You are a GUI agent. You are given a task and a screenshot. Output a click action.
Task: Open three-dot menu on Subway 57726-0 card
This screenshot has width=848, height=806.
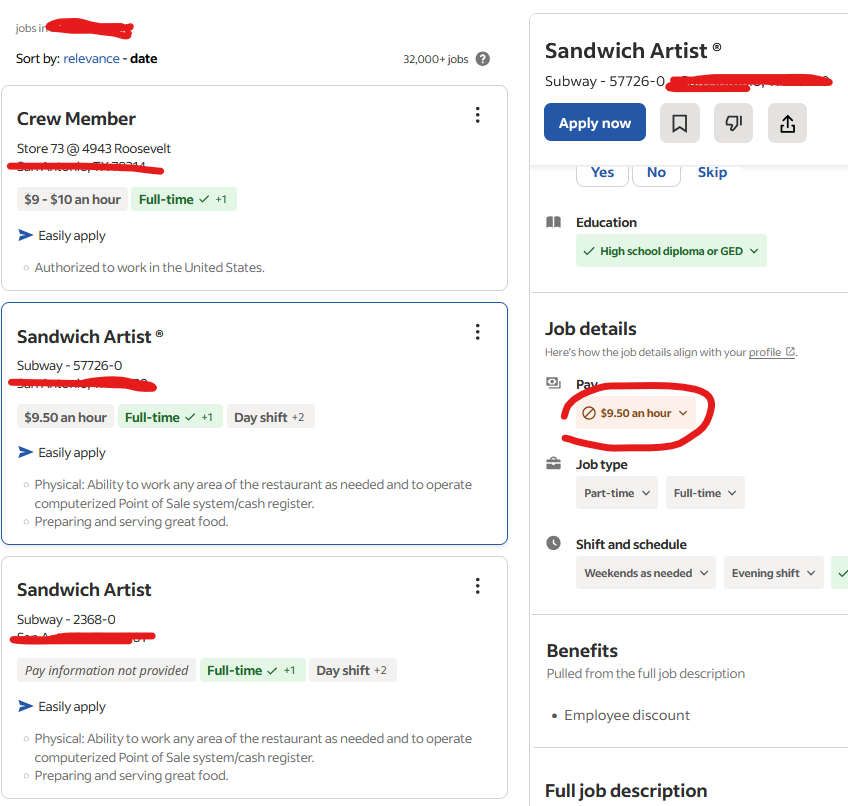click(478, 332)
